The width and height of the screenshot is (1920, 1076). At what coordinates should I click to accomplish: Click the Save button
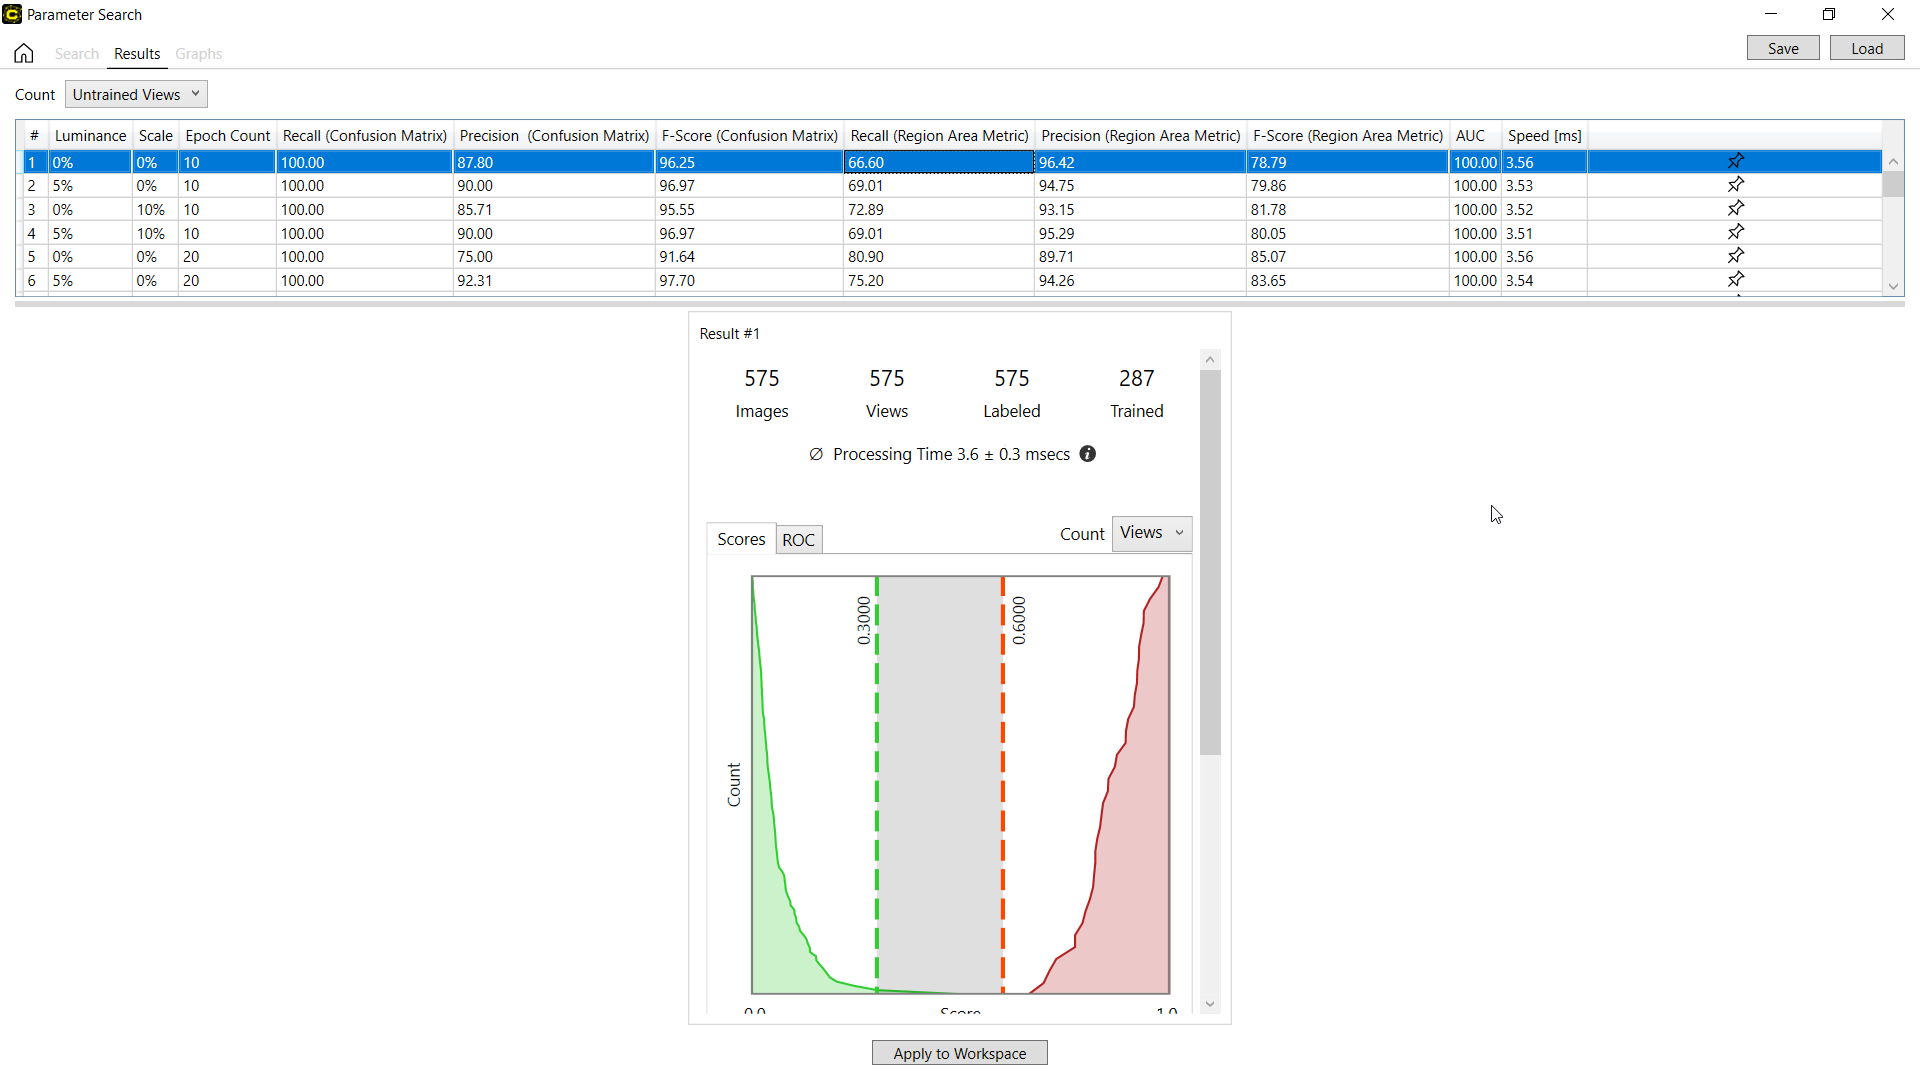coord(1782,48)
